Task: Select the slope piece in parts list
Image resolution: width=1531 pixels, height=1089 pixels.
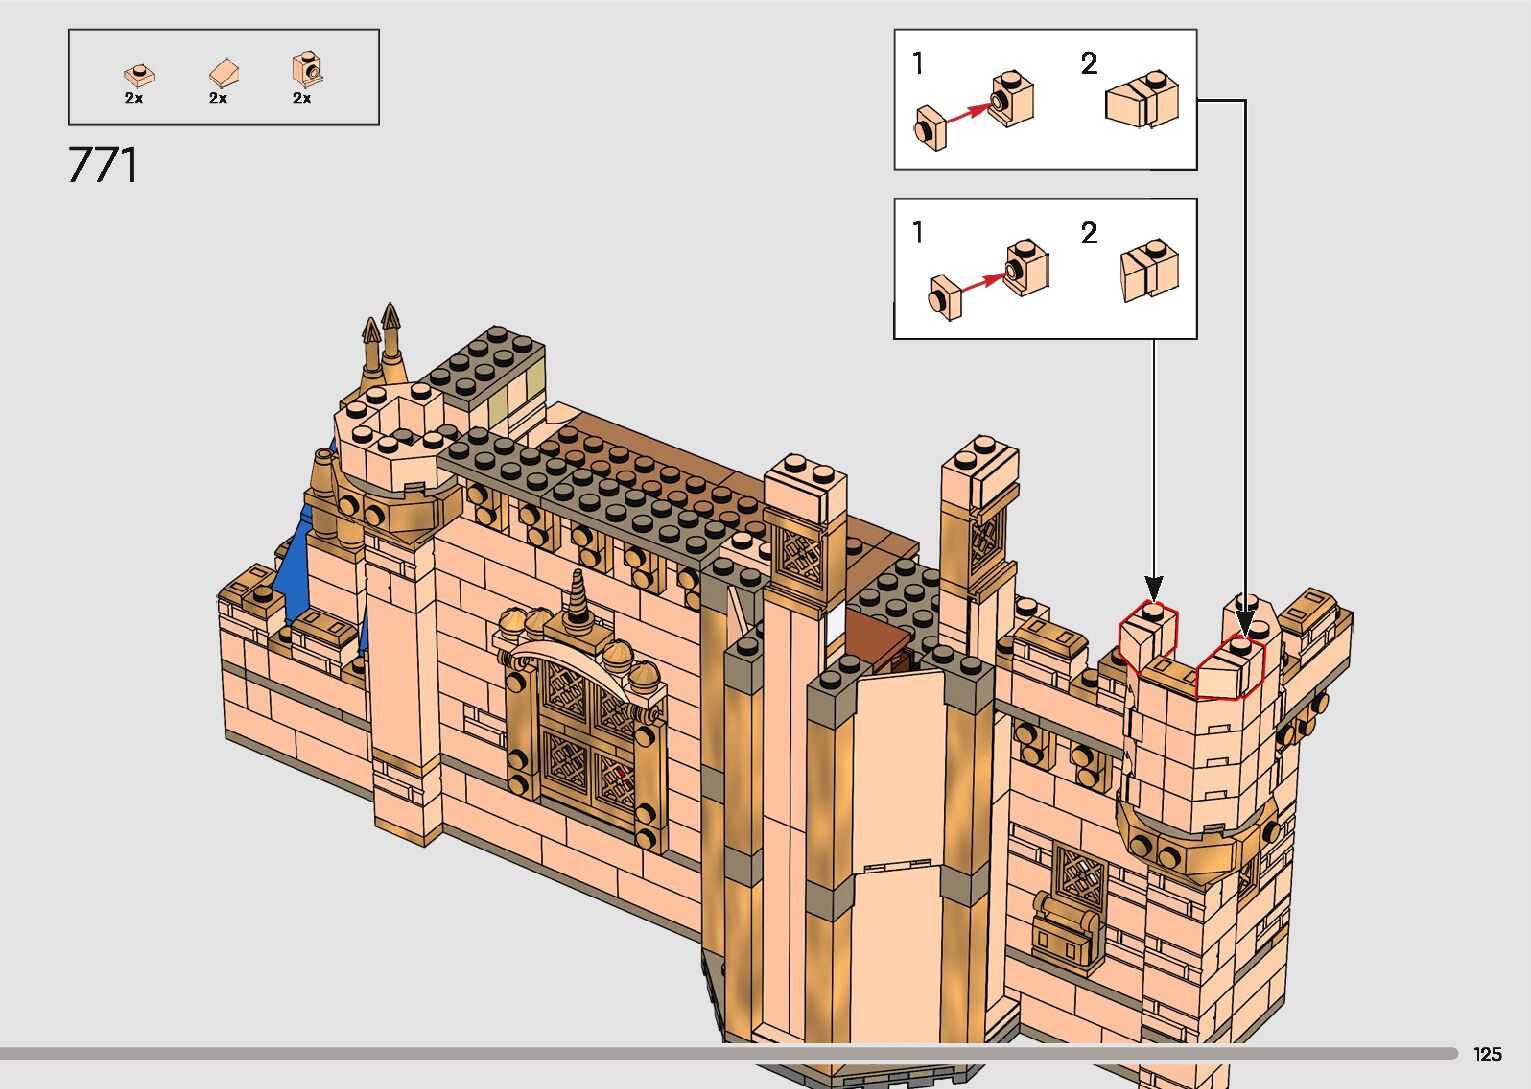Action: [x=224, y=73]
